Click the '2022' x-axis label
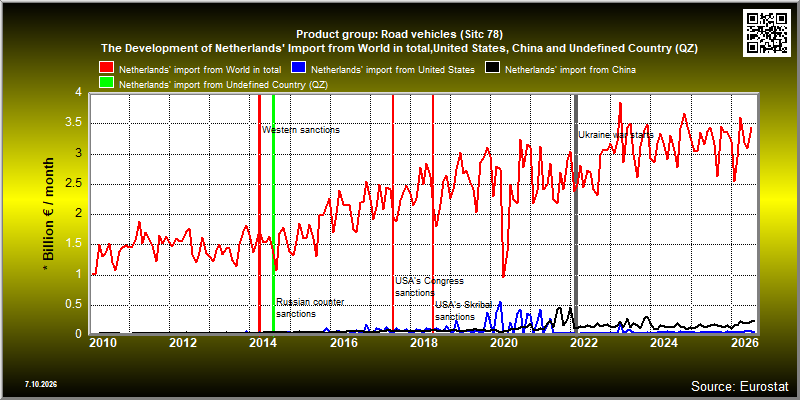This screenshot has height=400, width=800. click(584, 343)
